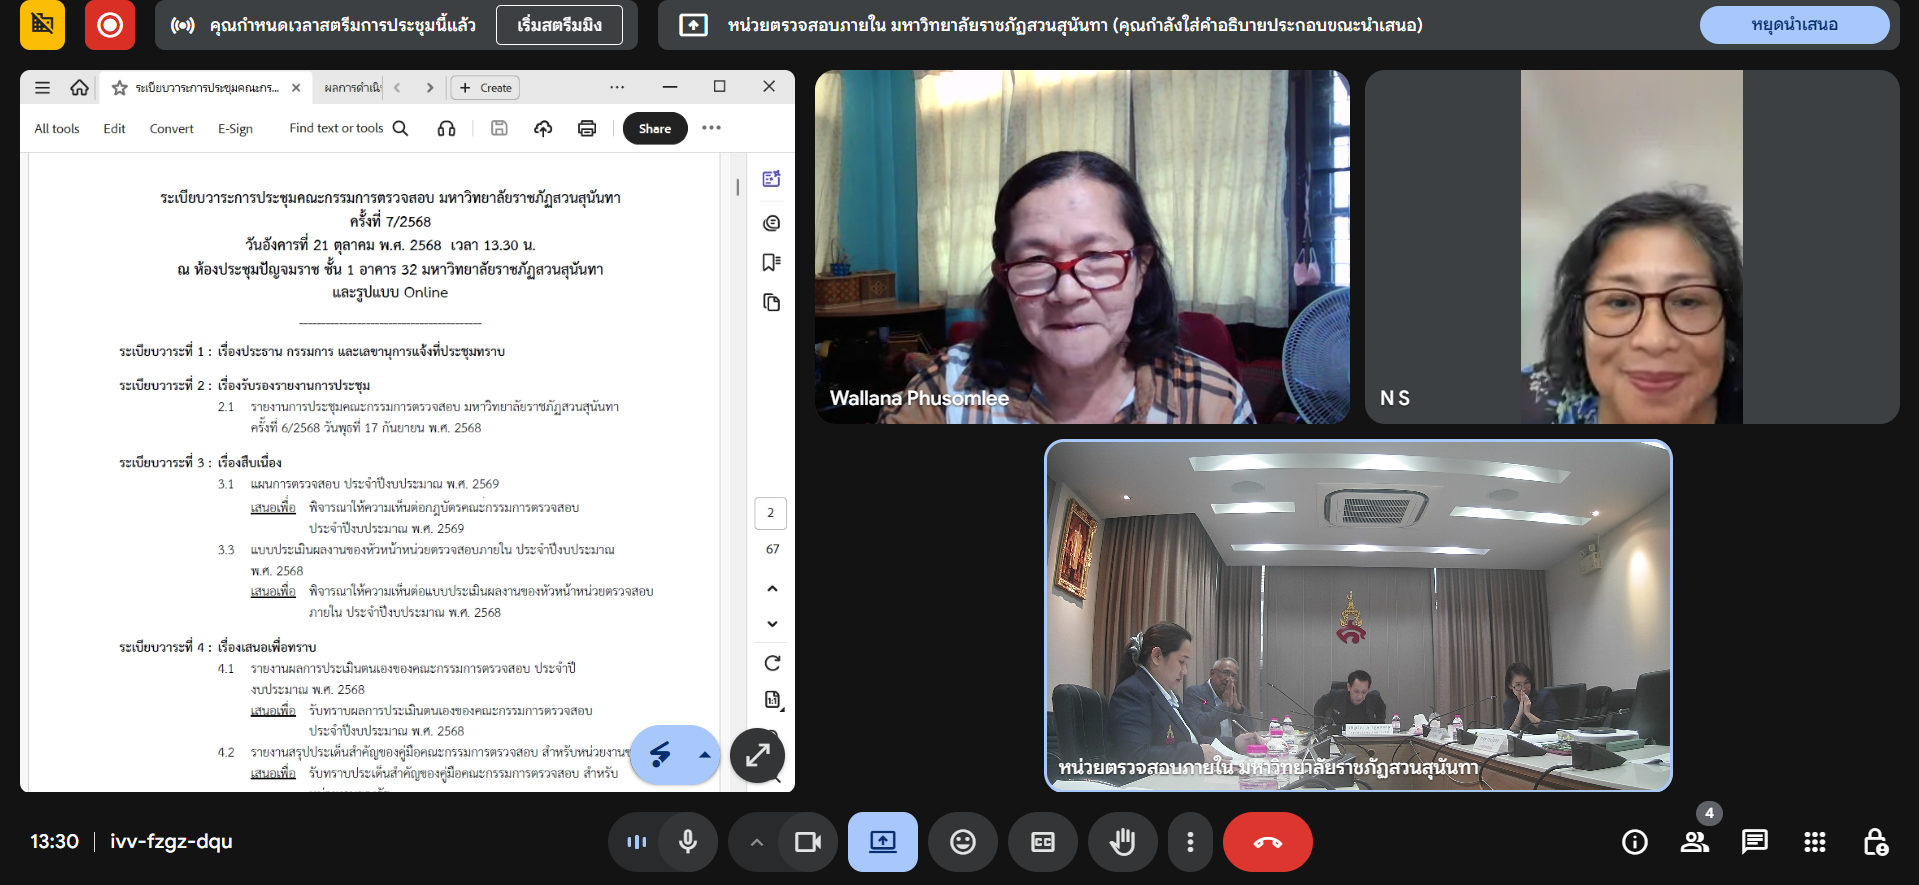Viewport: 1919px width, 885px height.
Task: Open the in-call chat panel
Action: coord(1754,842)
